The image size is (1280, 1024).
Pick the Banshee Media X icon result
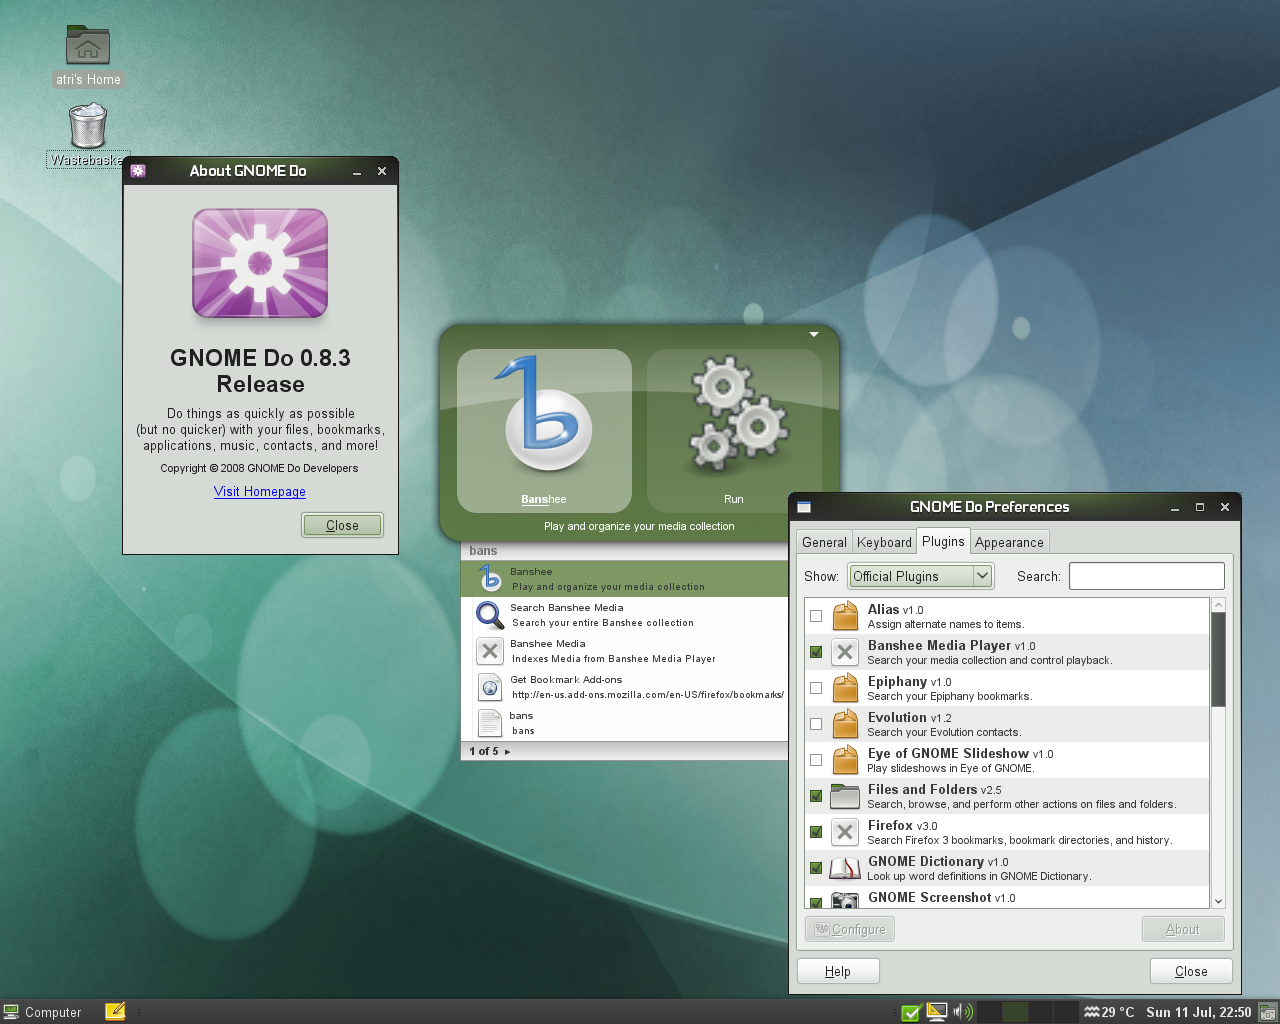tap(490, 651)
